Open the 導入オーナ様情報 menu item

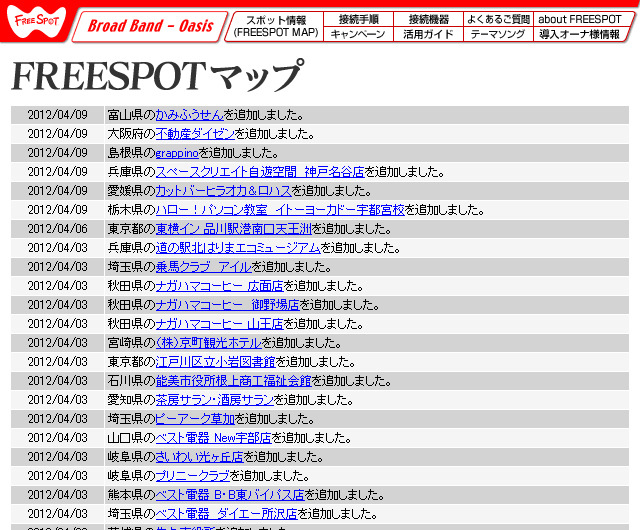[x=580, y=34]
